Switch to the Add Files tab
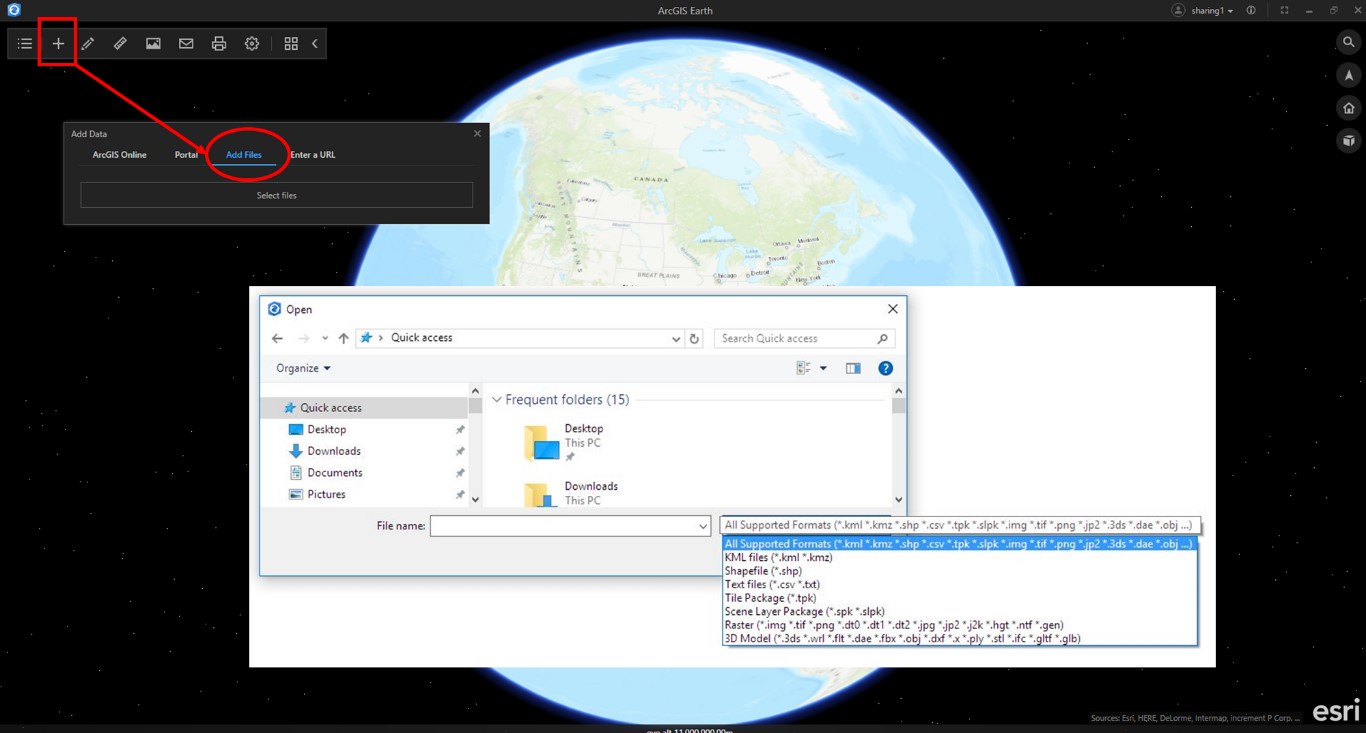This screenshot has height=733, width=1366. click(244, 155)
